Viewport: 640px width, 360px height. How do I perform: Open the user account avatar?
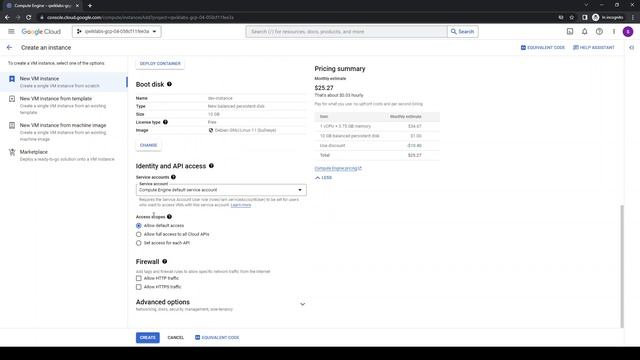(x=628, y=31)
